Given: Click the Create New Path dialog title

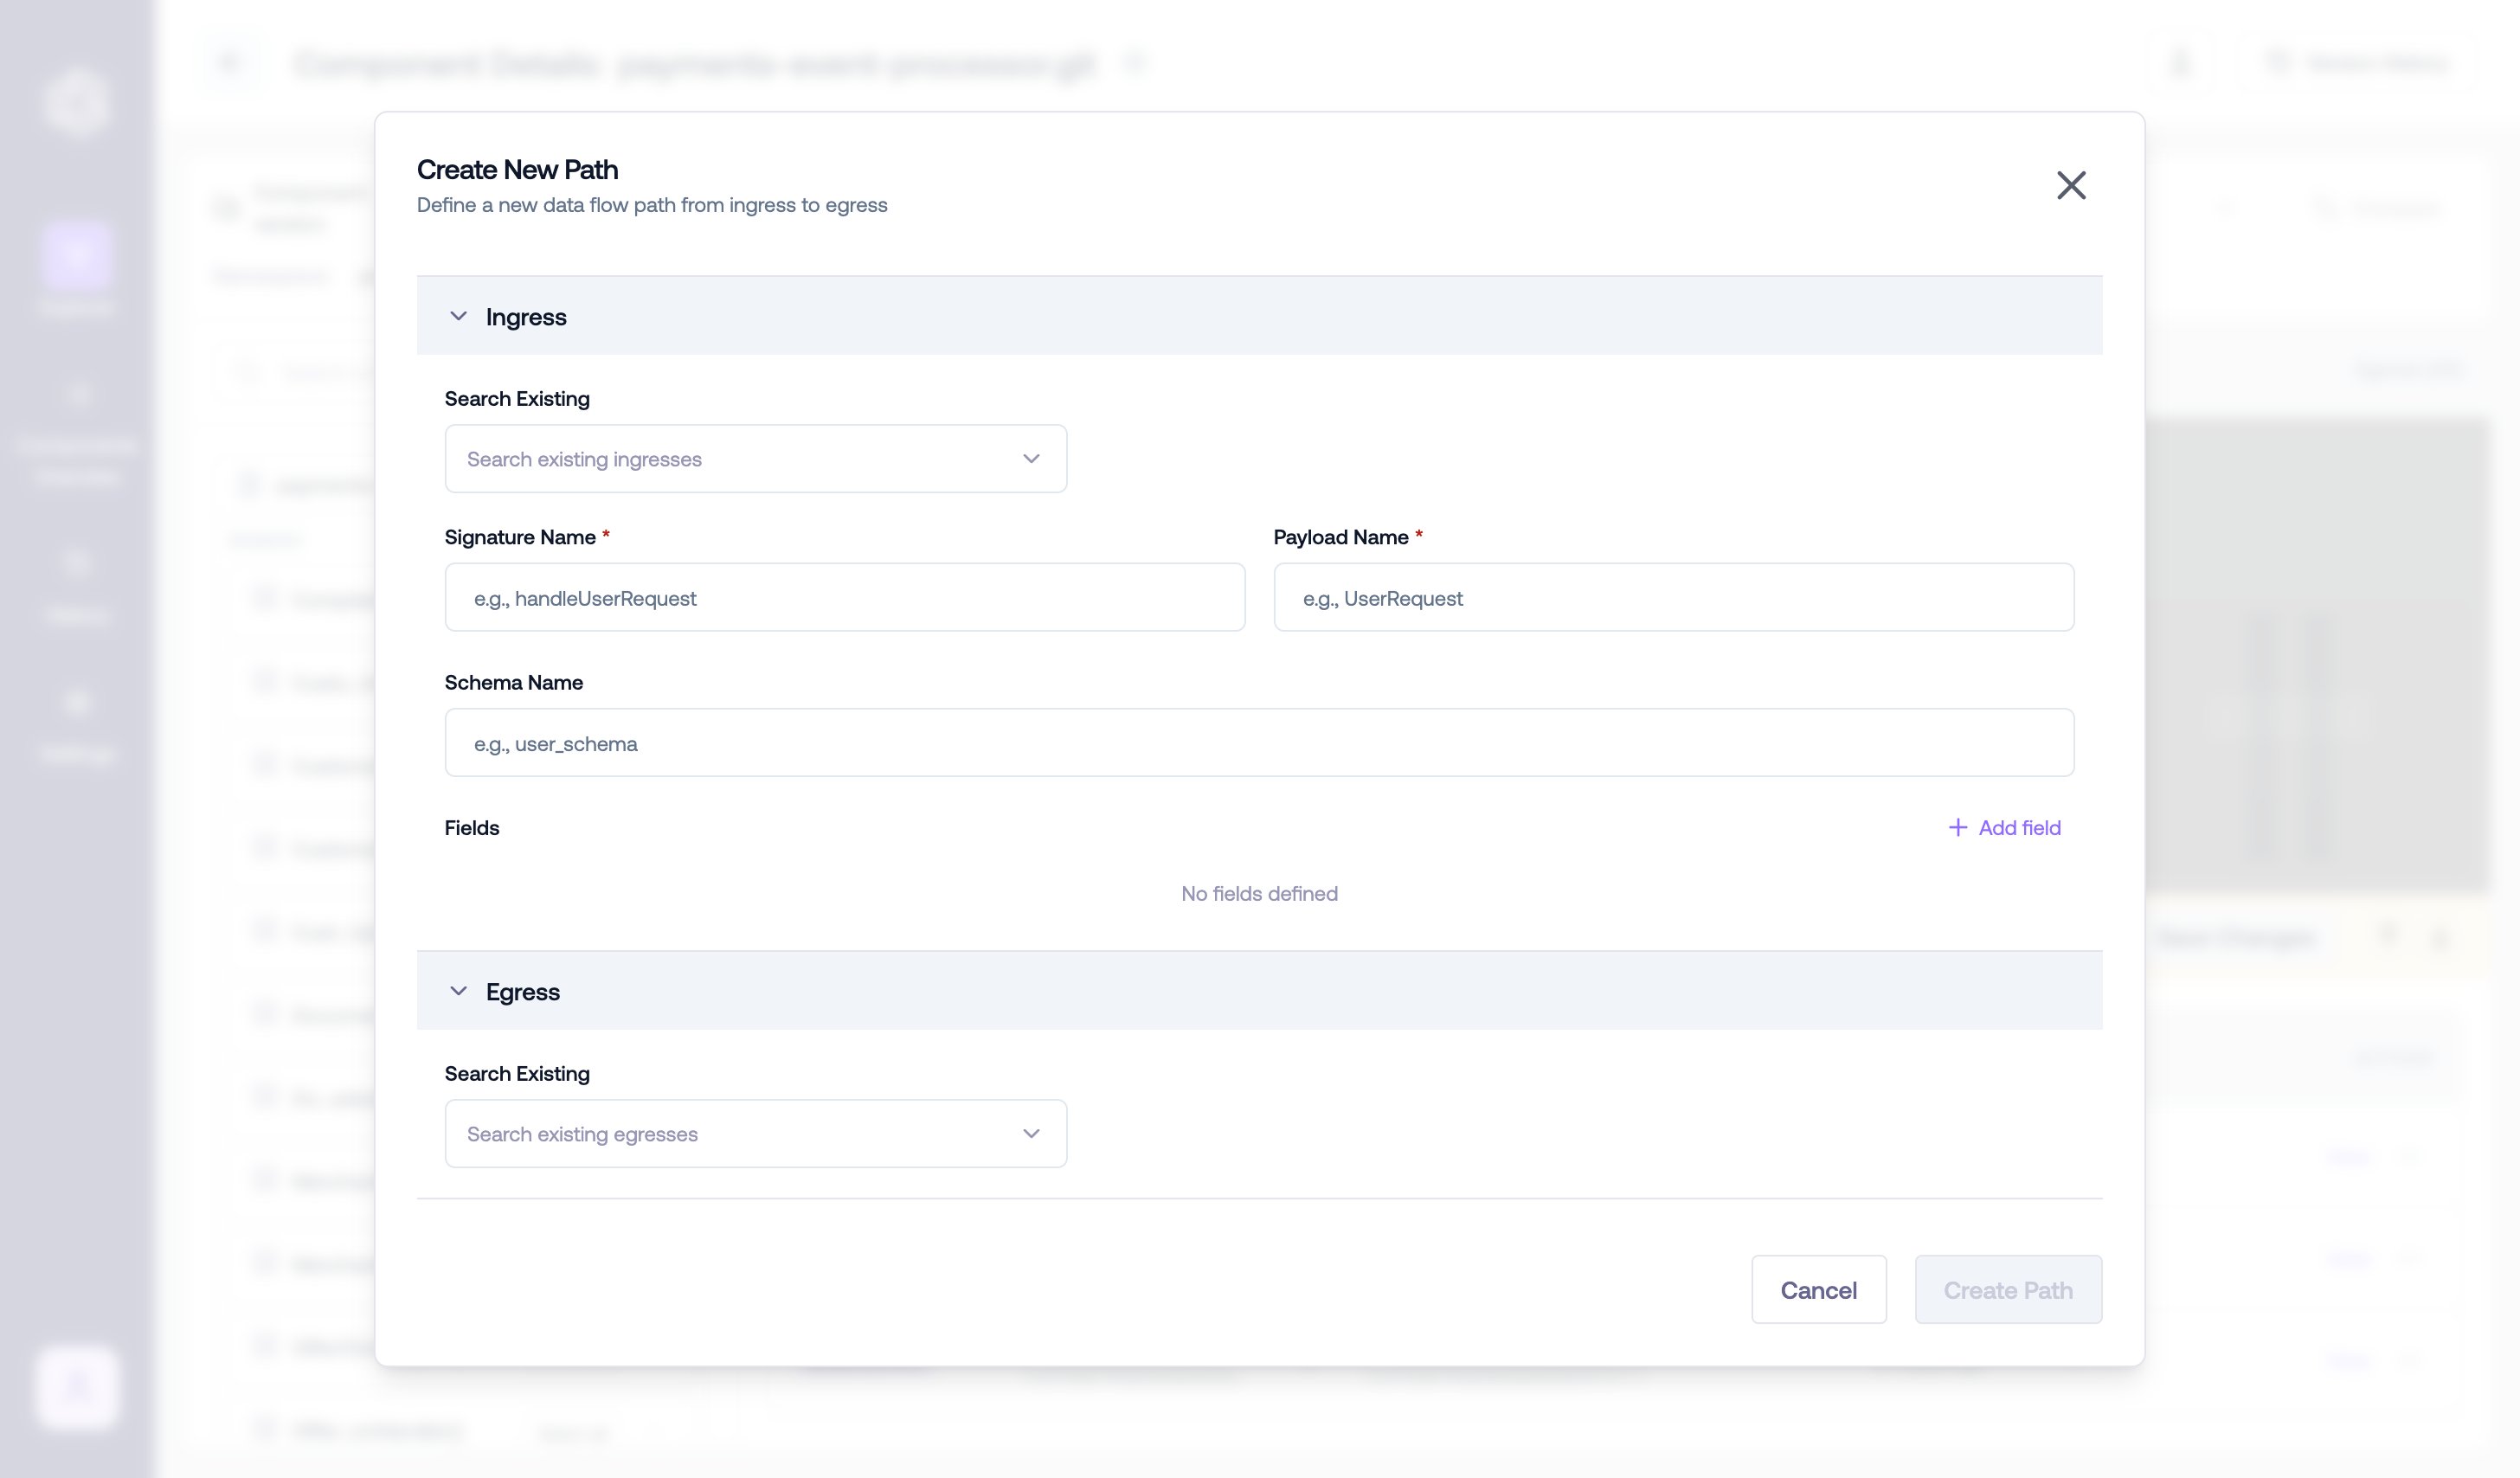Looking at the screenshot, I should (517, 169).
